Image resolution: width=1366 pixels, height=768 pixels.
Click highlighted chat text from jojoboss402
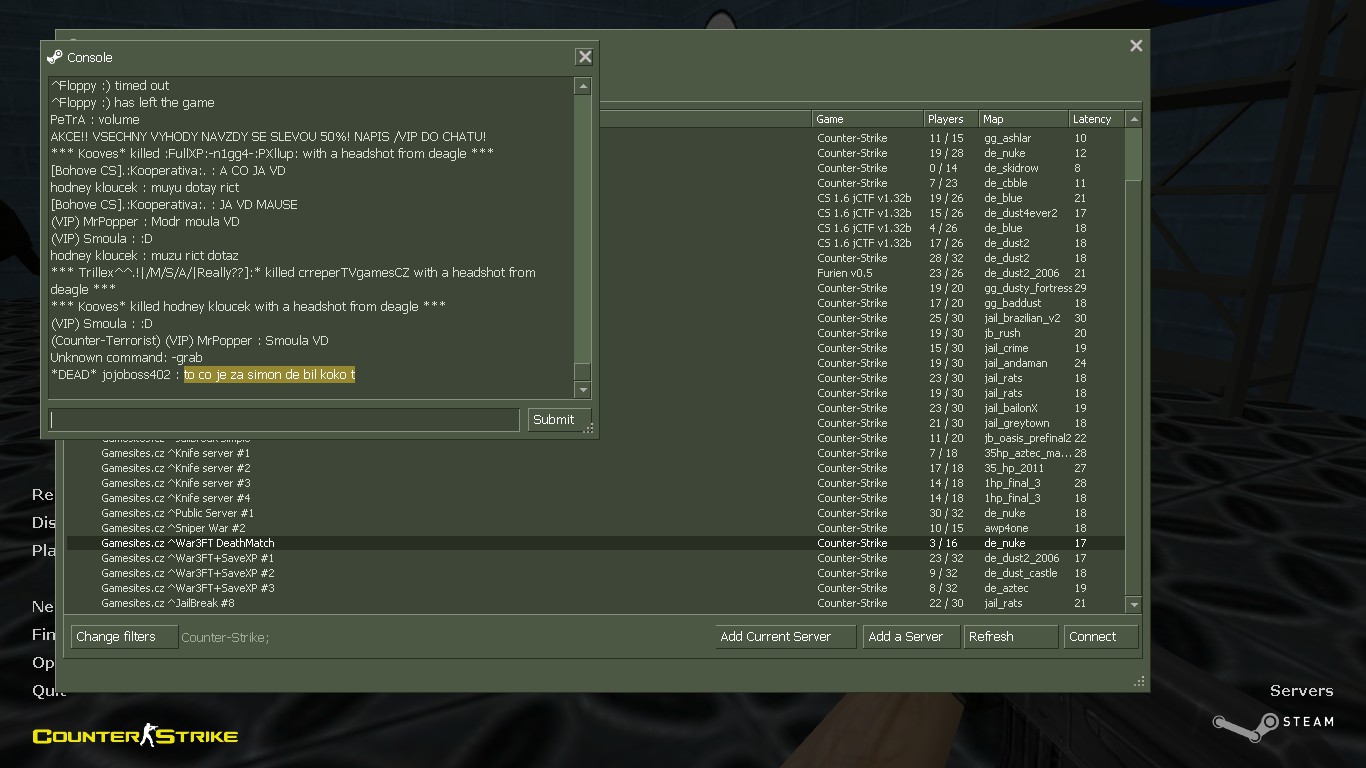click(269, 374)
